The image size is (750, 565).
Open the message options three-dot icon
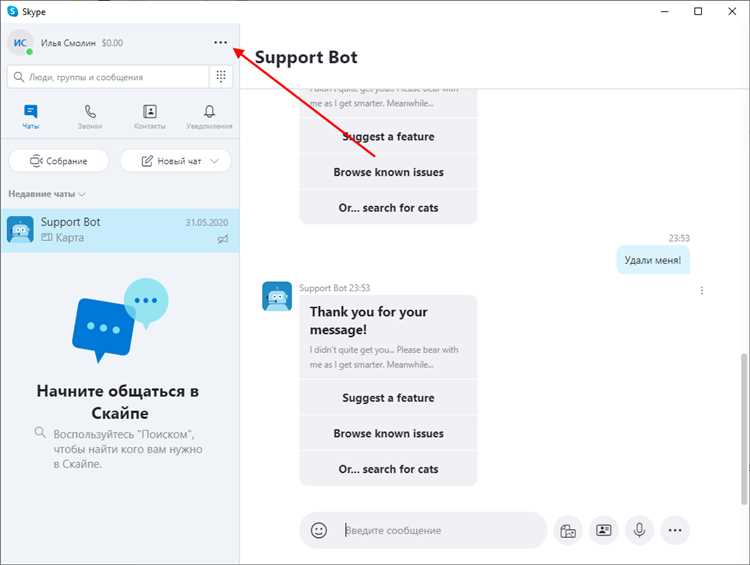(x=702, y=290)
